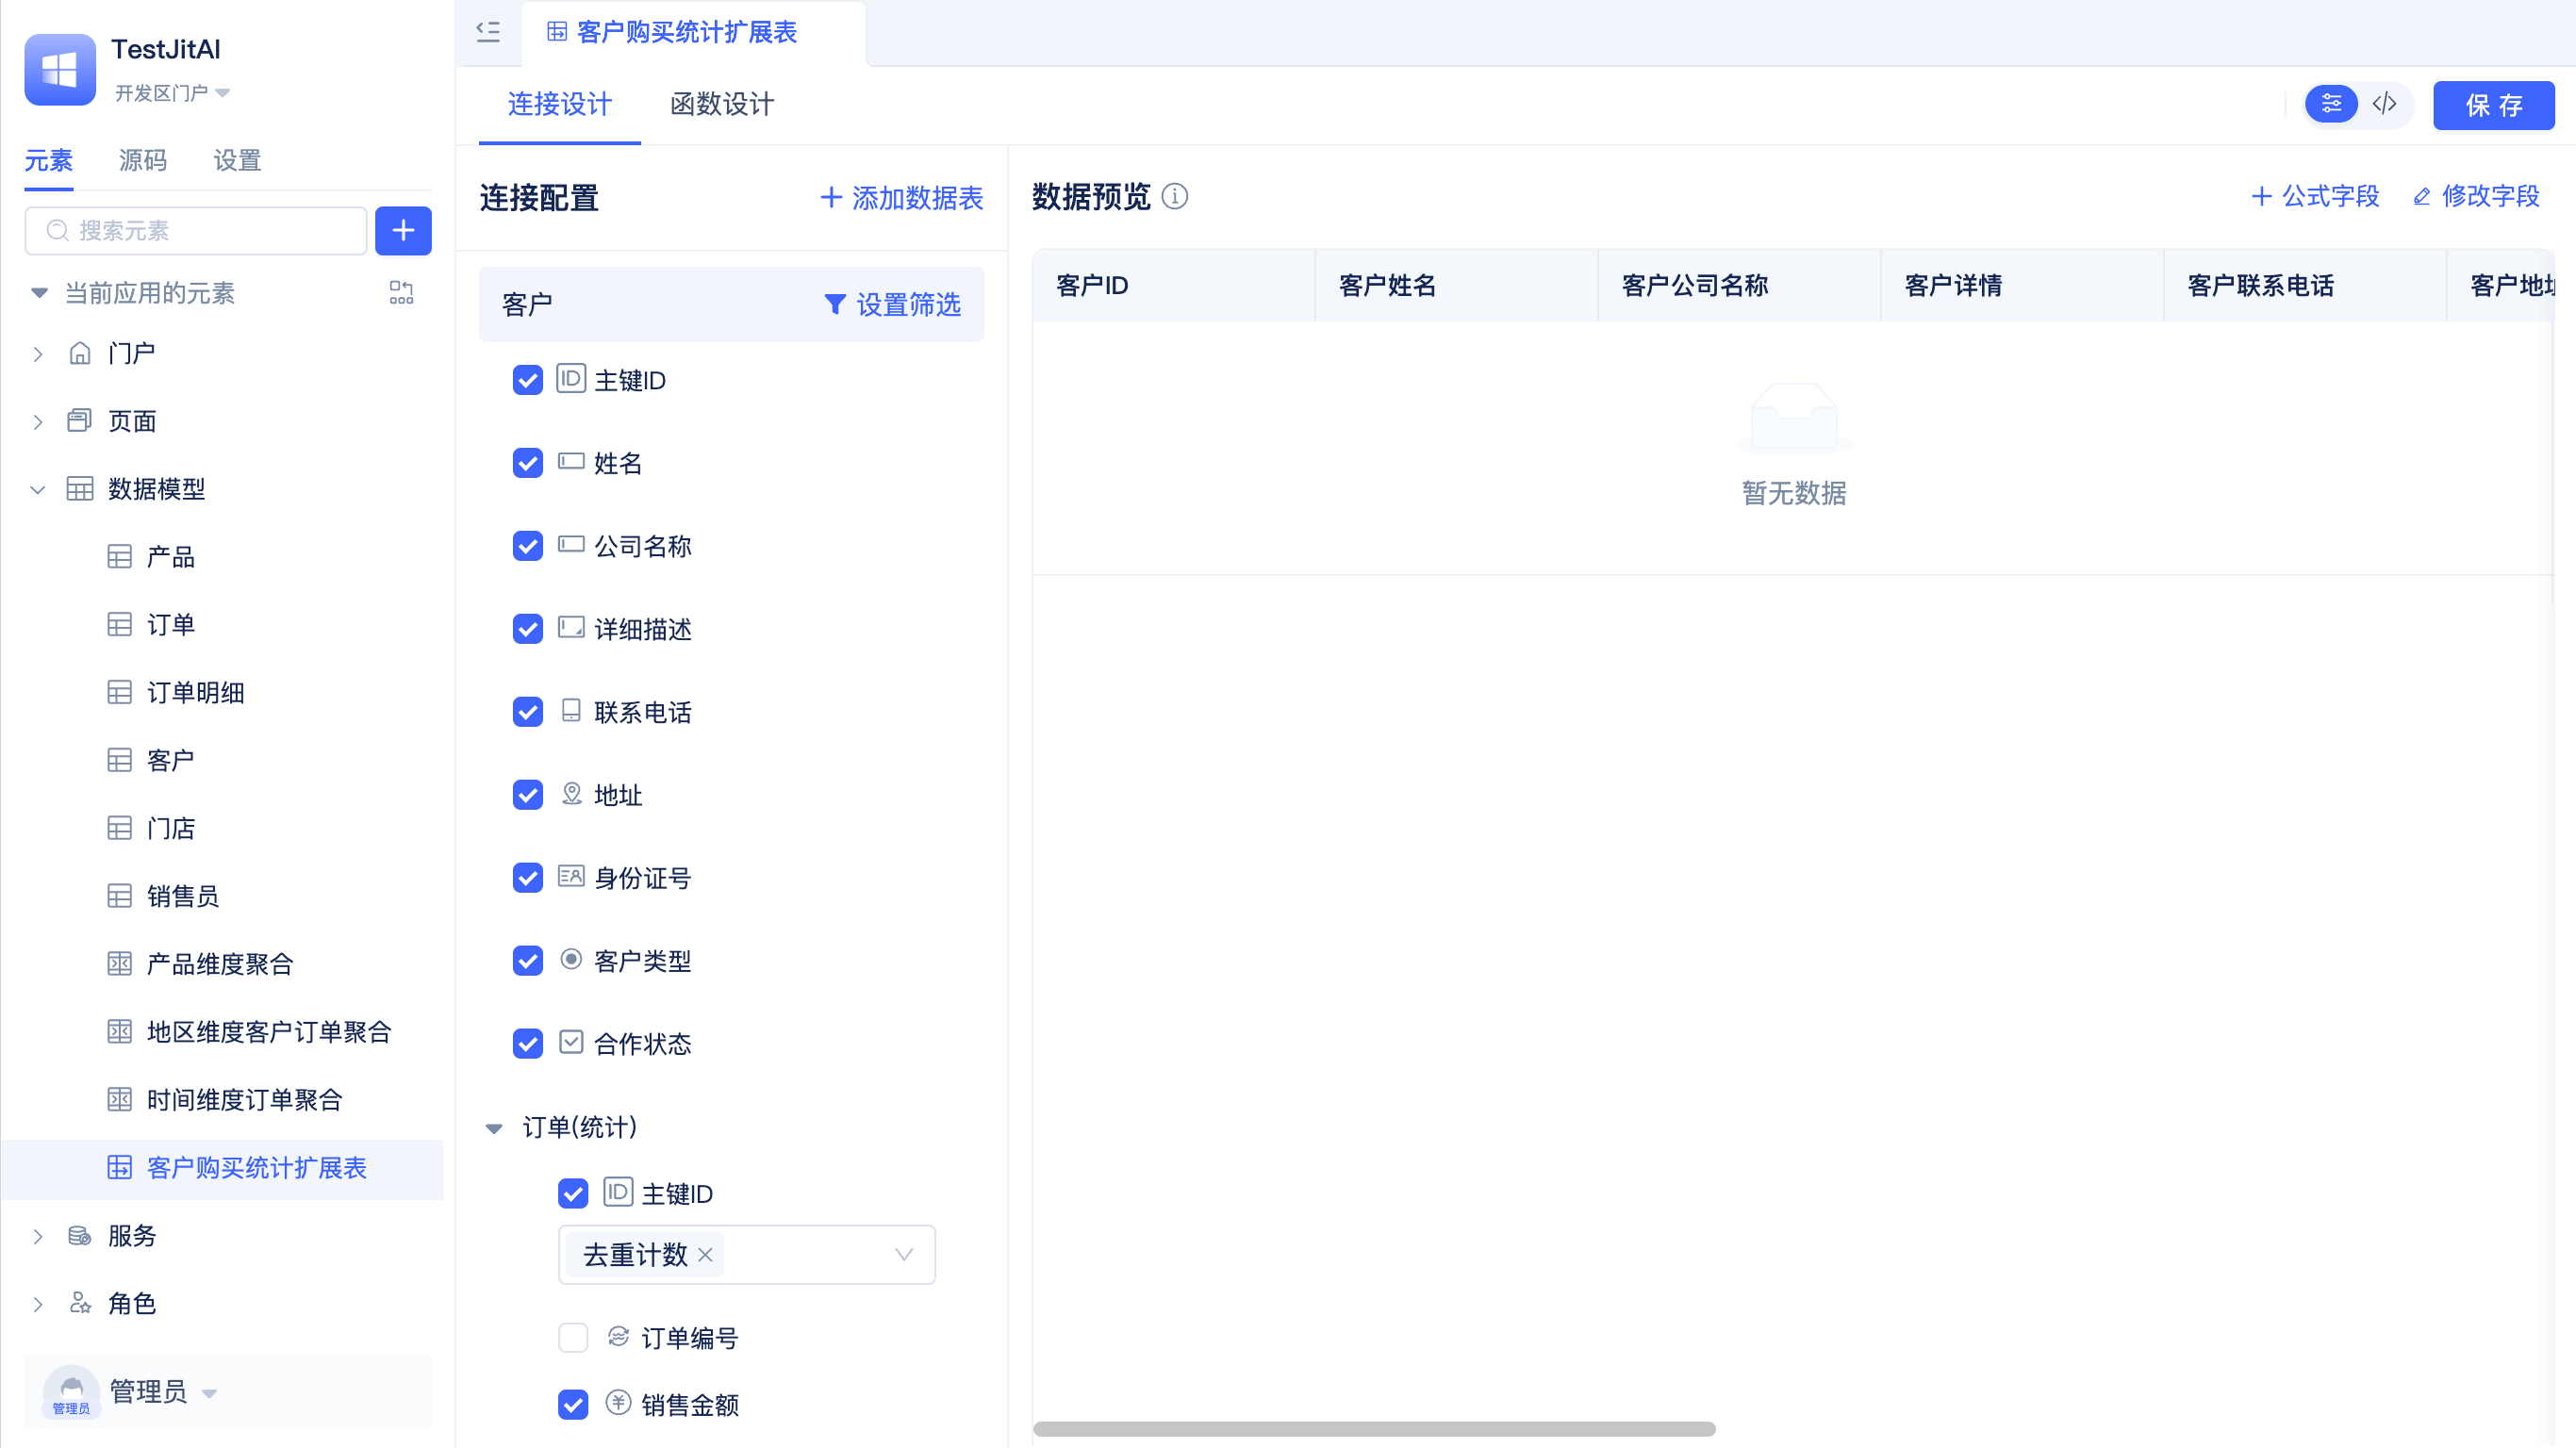2576x1448 pixels.
Task: Click the 地址 location pin icon
Action: 571,794
